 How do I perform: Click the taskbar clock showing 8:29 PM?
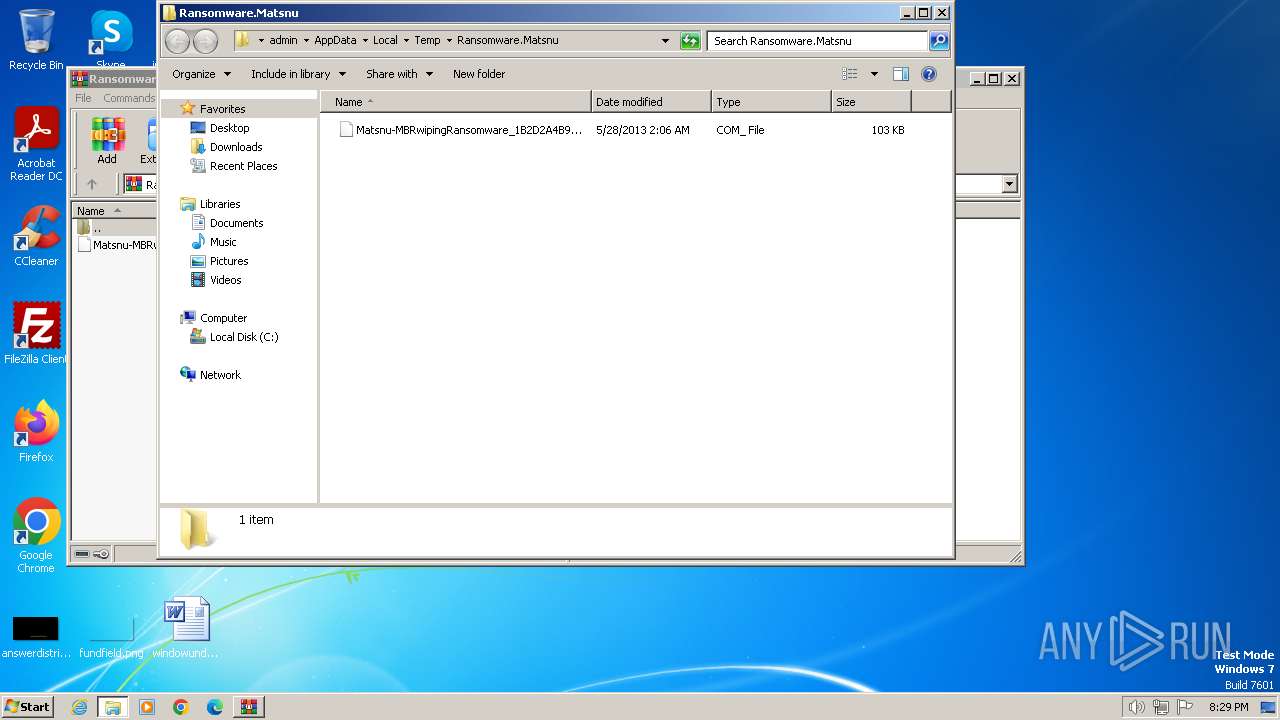[1228, 707]
